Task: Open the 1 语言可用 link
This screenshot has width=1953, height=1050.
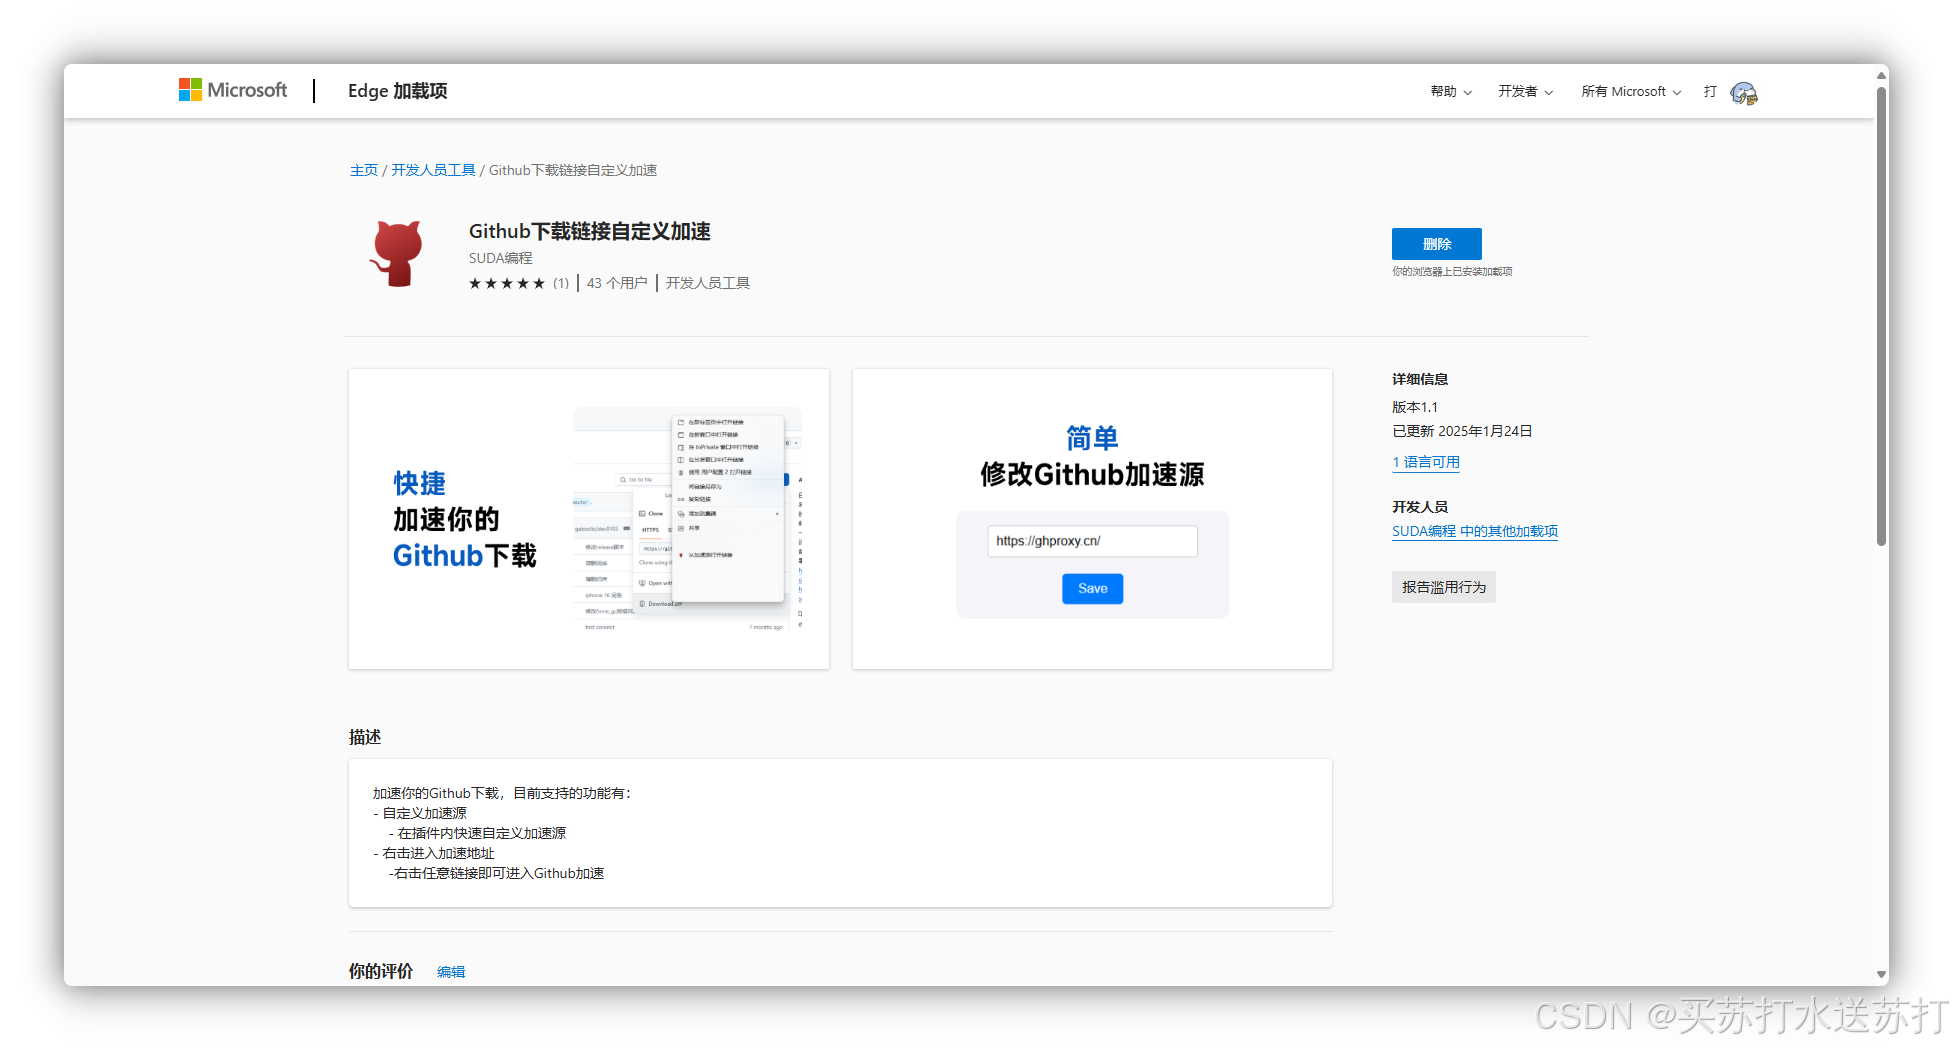Action: (1426, 462)
